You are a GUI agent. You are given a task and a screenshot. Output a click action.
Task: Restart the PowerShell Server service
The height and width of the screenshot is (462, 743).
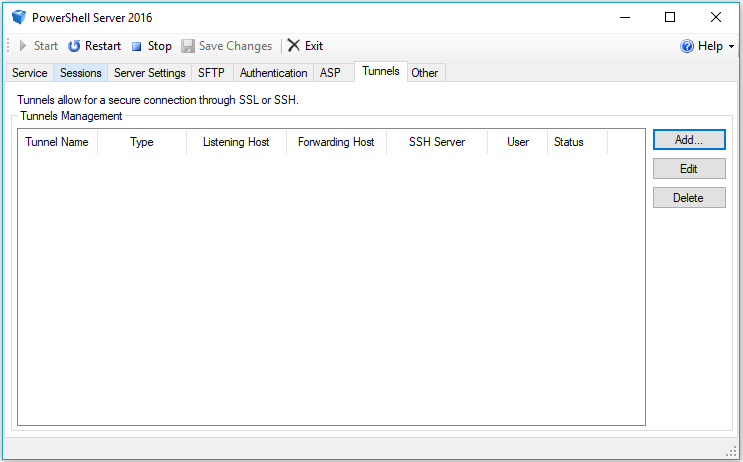tap(94, 46)
